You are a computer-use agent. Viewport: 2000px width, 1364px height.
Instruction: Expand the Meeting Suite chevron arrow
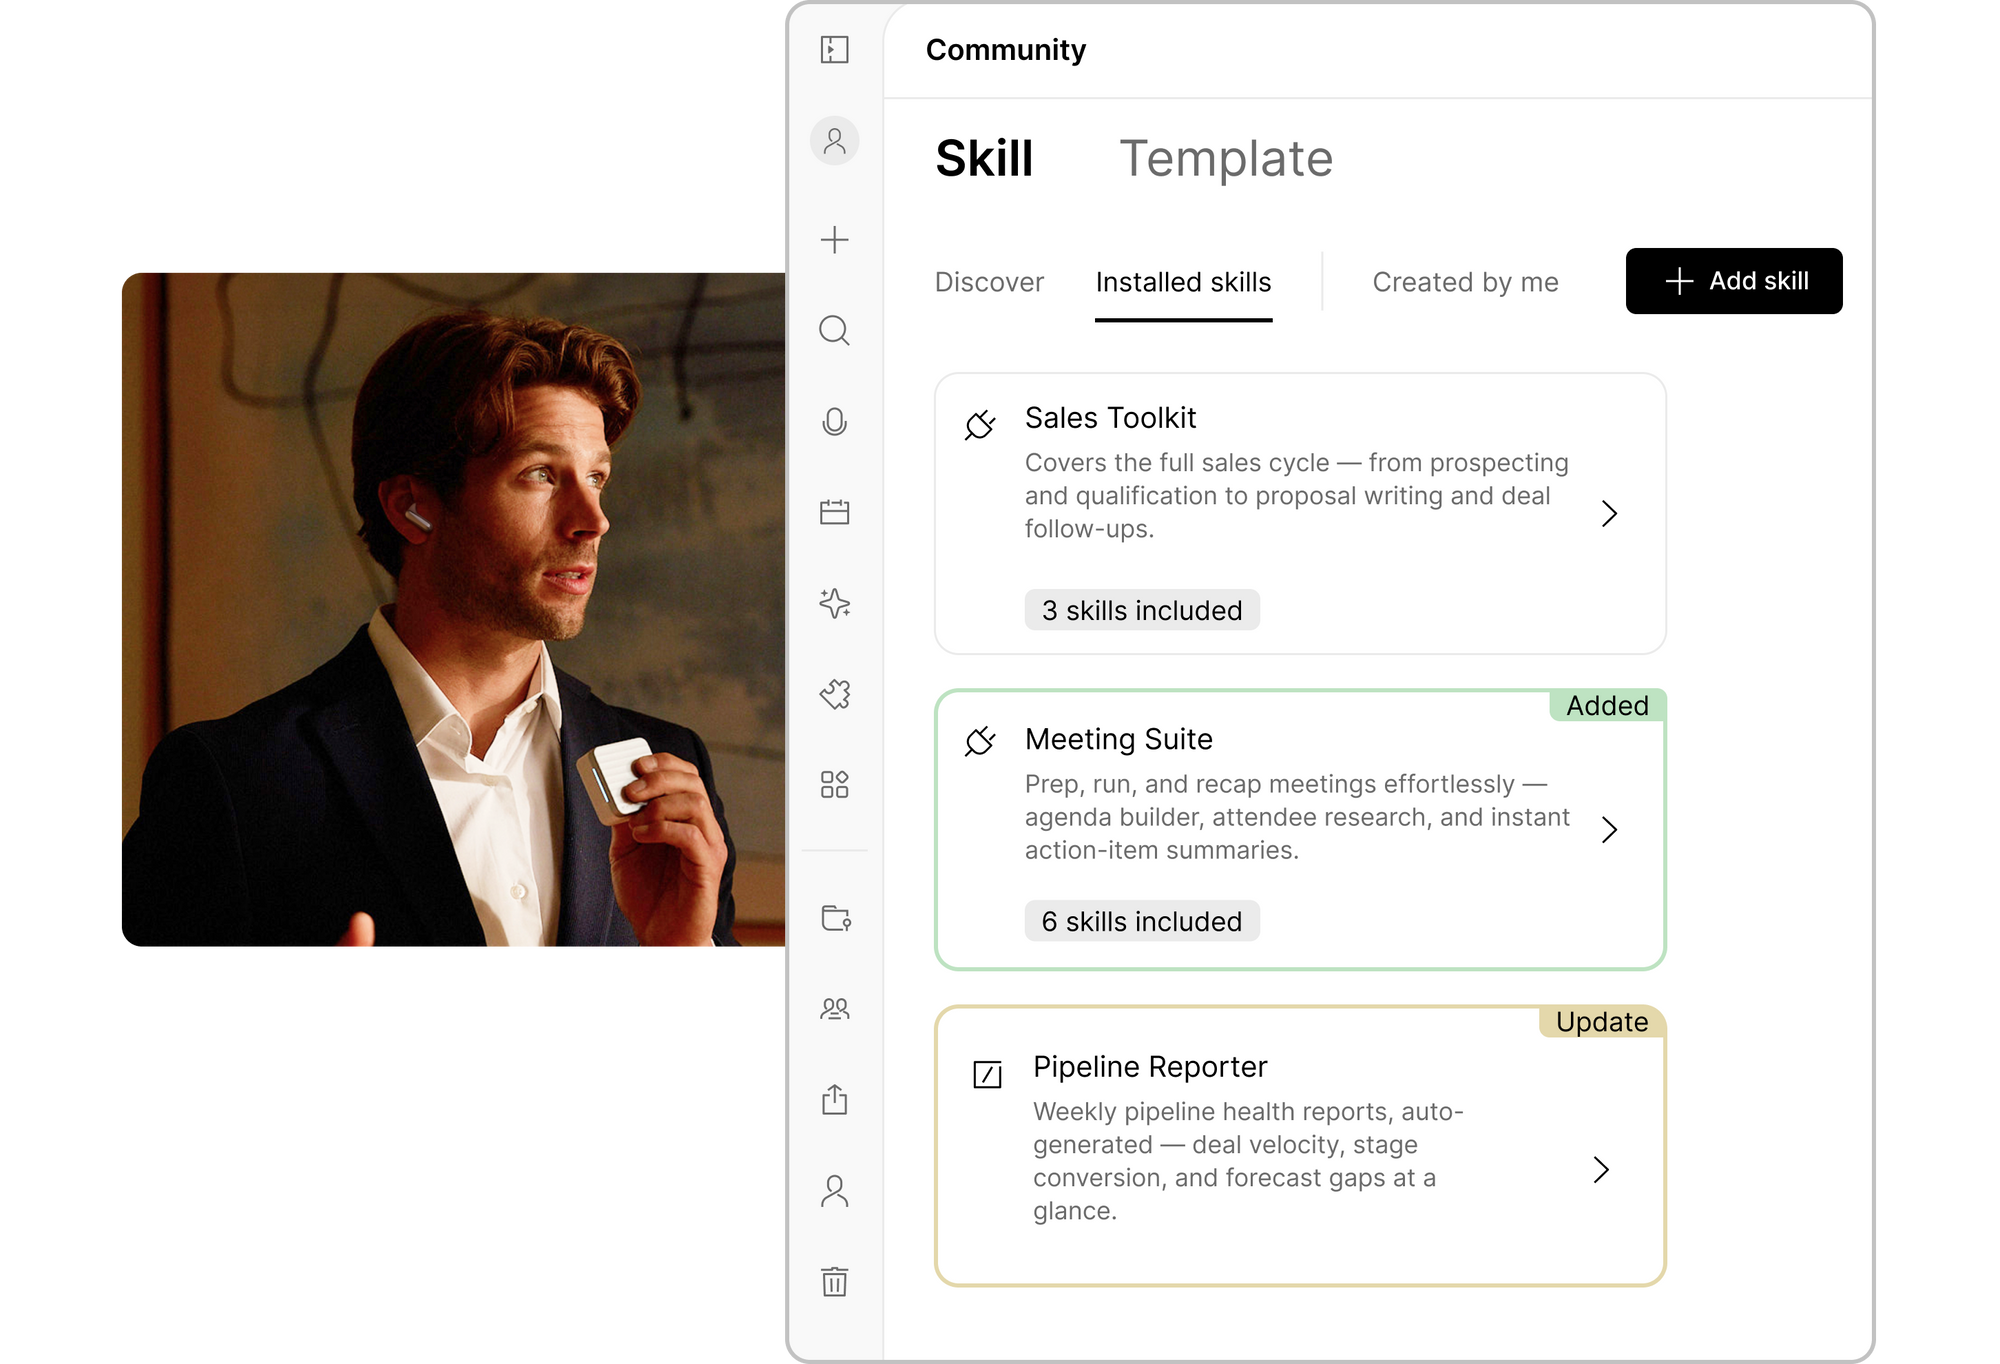pyautogui.click(x=1609, y=830)
